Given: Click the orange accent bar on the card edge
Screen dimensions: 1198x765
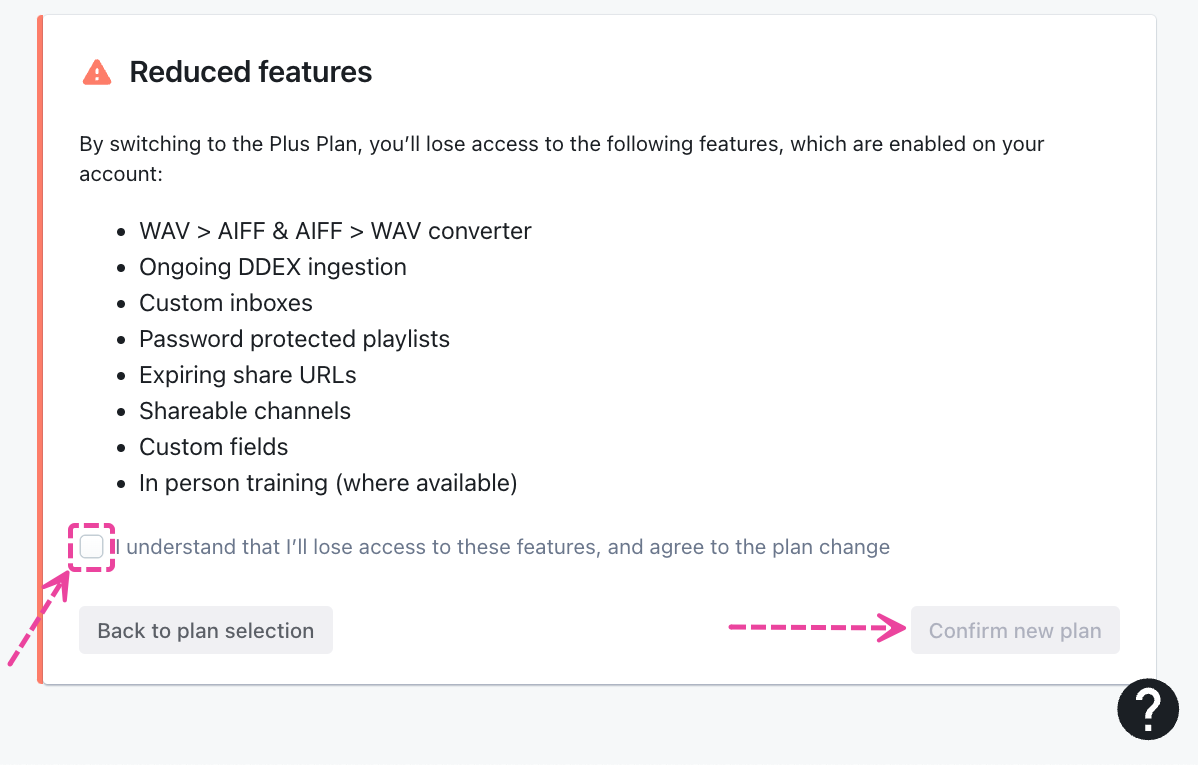Looking at the screenshot, I should coord(41,350).
